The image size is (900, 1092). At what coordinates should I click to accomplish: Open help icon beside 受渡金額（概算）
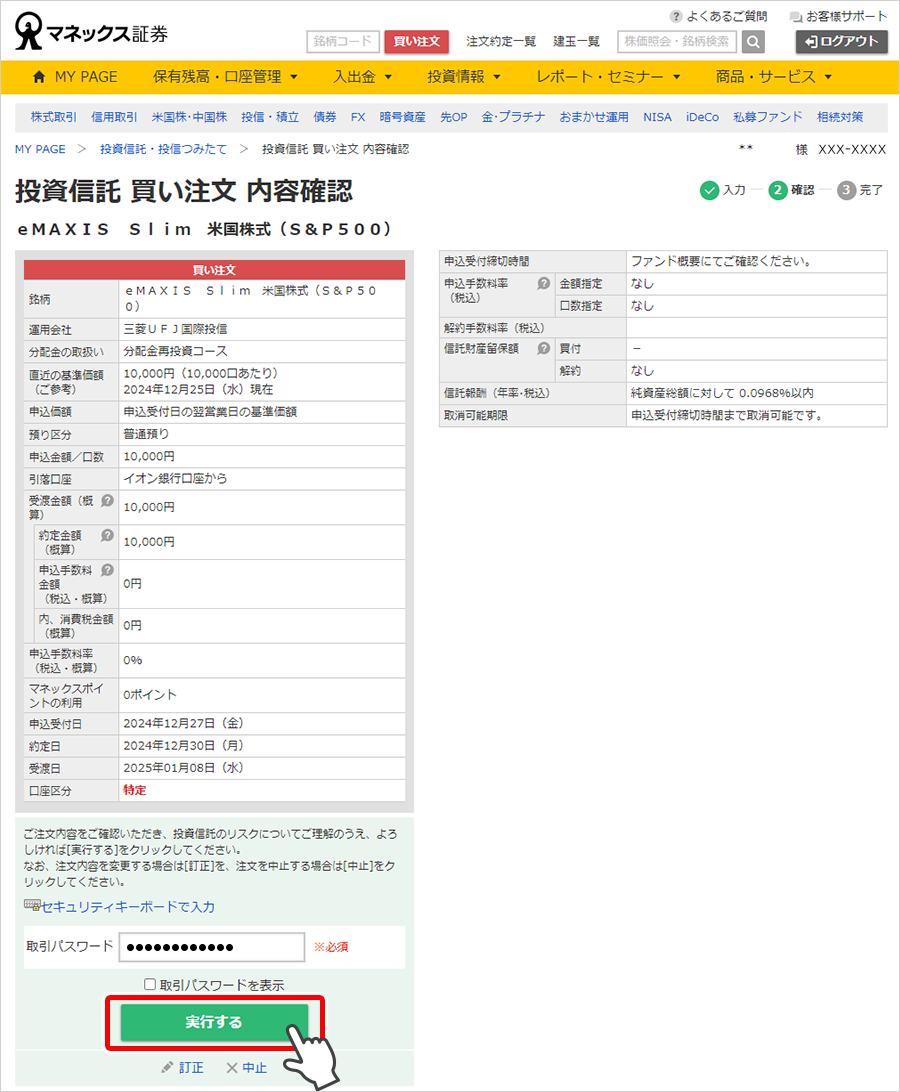pyautogui.click(x=107, y=501)
